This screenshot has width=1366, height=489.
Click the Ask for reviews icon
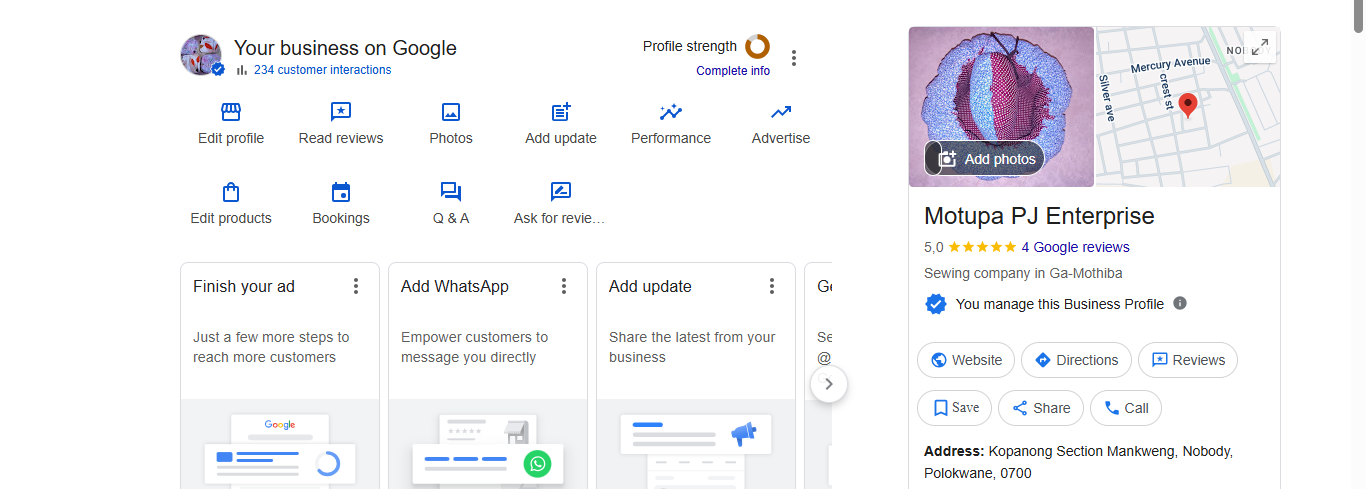pyautogui.click(x=561, y=192)
